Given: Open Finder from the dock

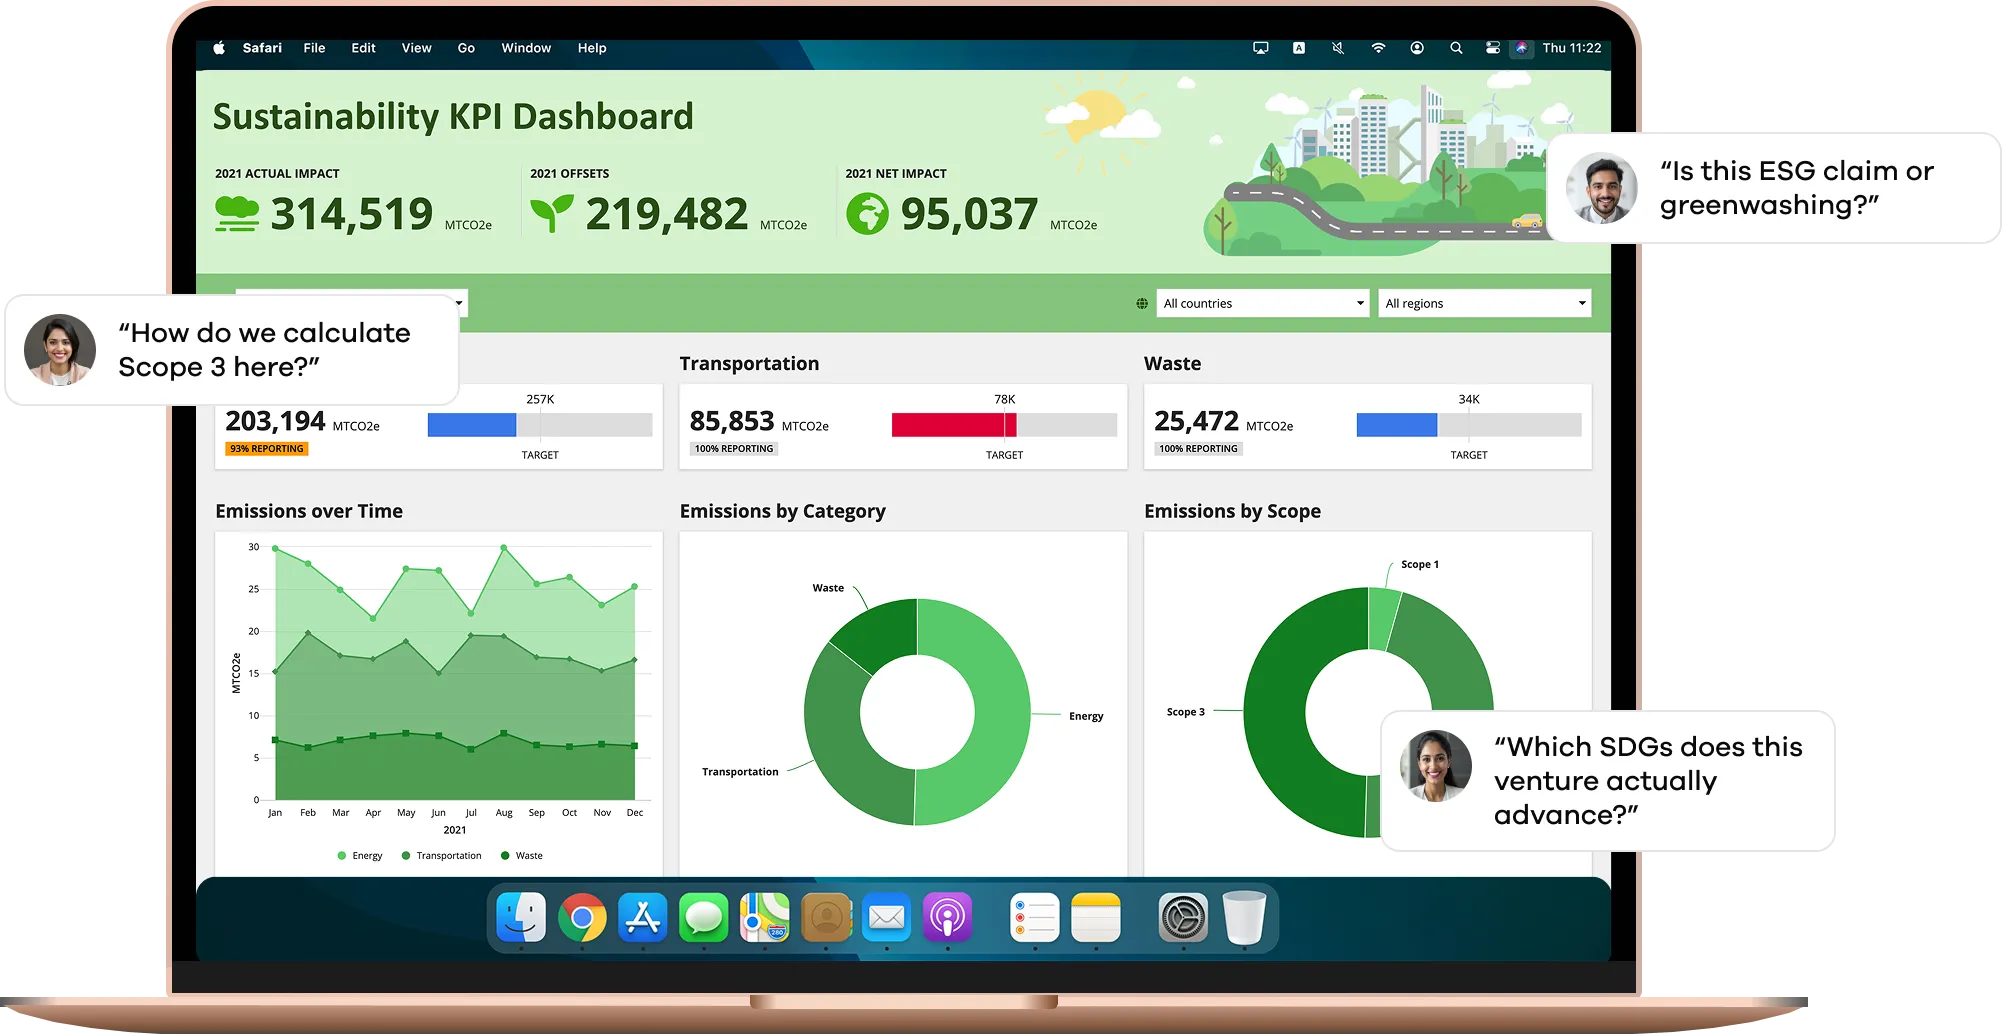Looking at the screenshot, I should click(x=521, y=917).
